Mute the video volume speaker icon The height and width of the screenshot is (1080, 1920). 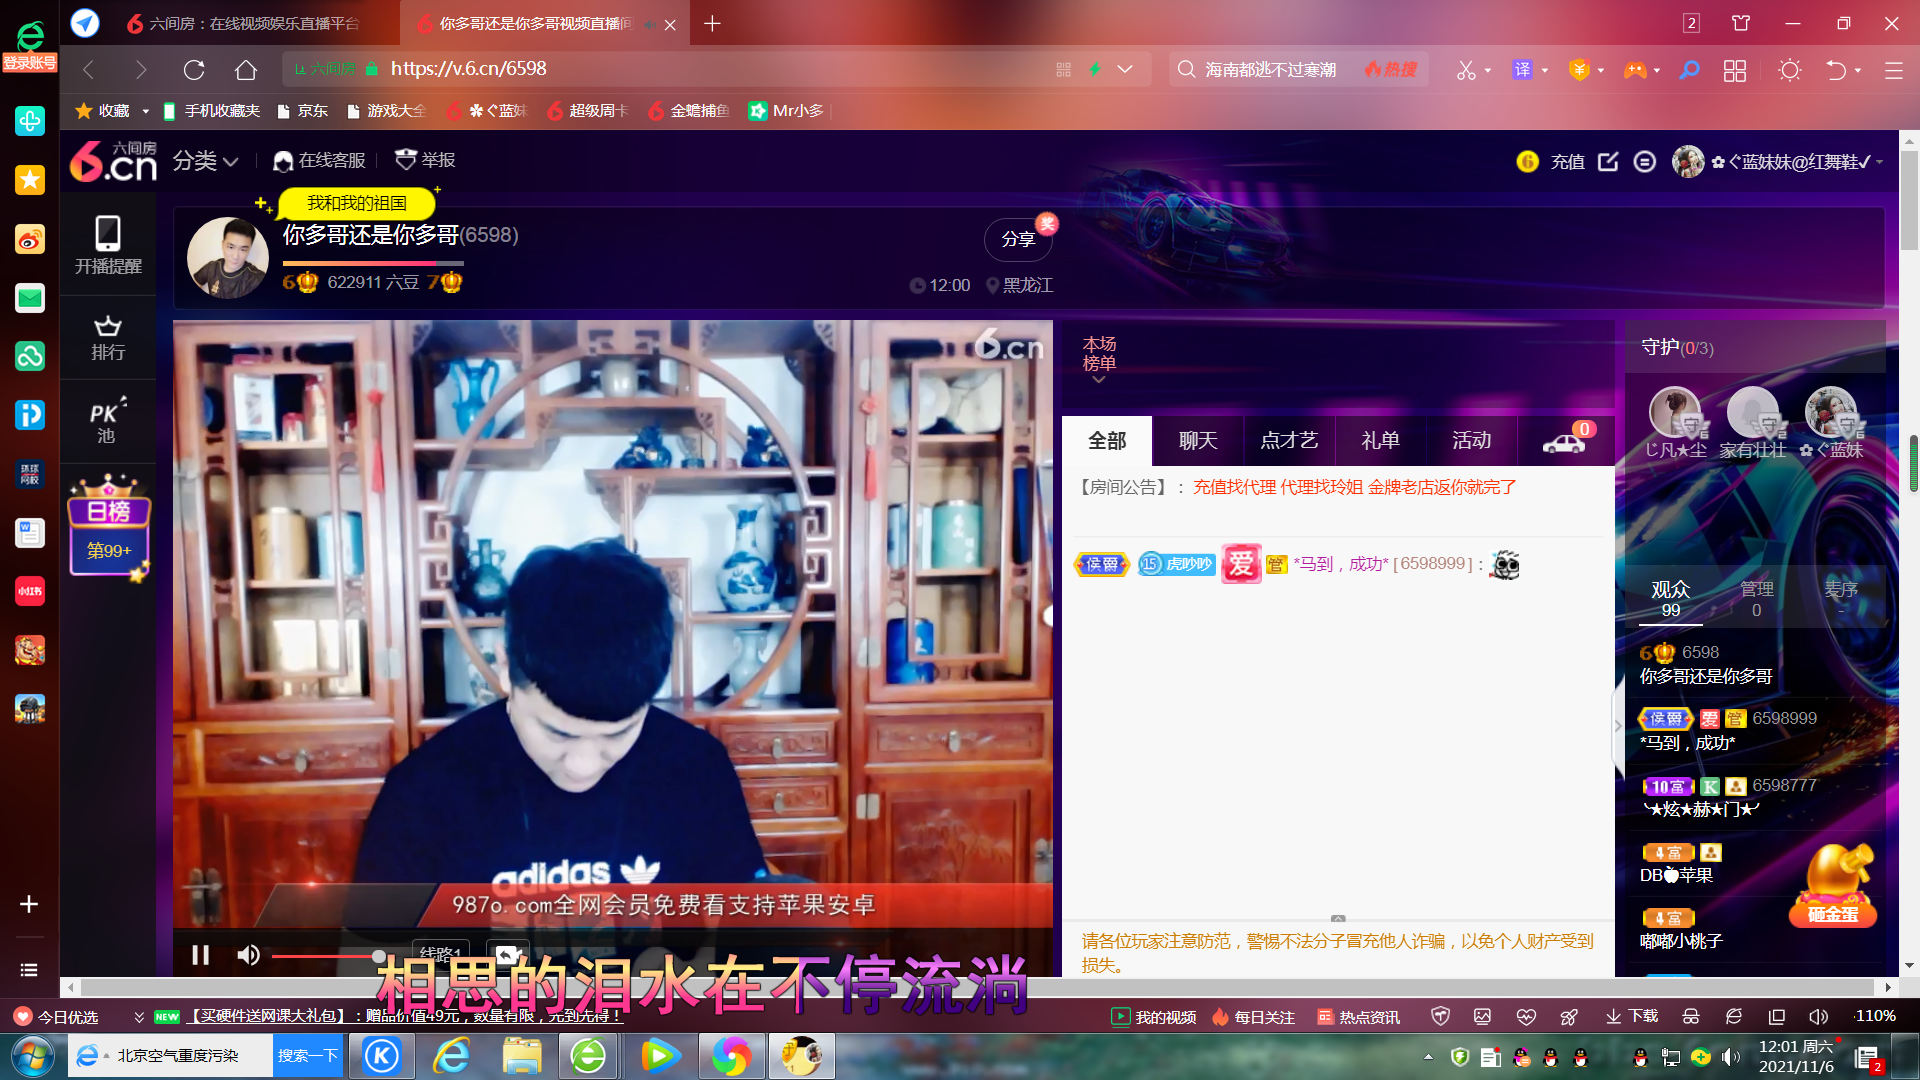click(248, 955)
